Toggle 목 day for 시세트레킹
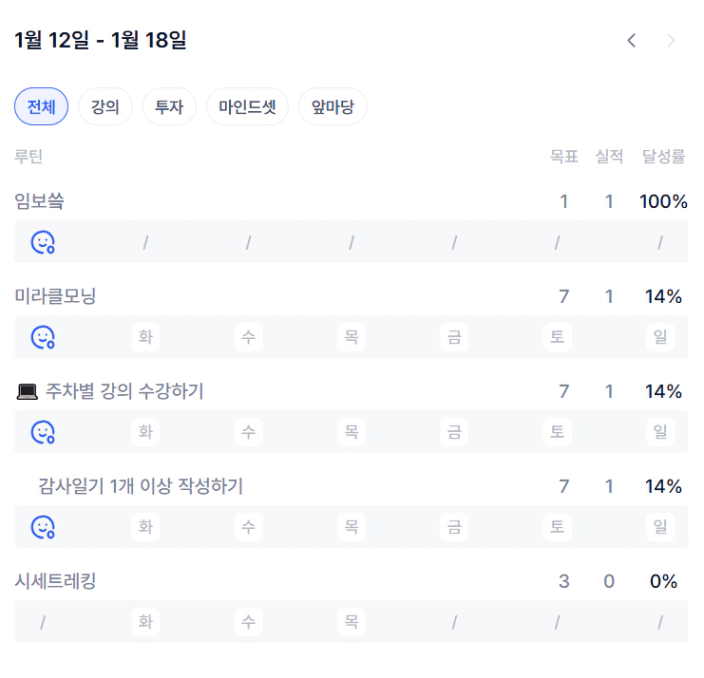 [x=351, y=622]
